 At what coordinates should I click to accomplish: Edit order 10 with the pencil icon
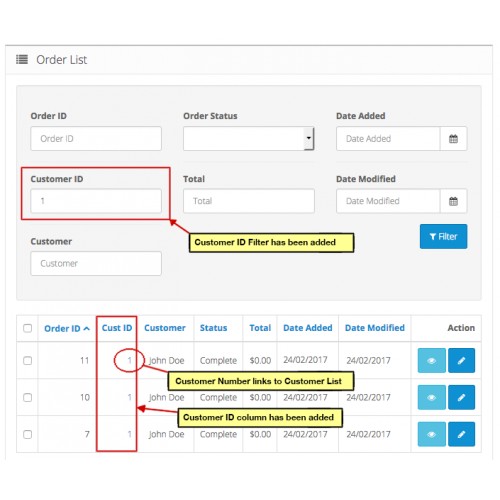point(461,397)
